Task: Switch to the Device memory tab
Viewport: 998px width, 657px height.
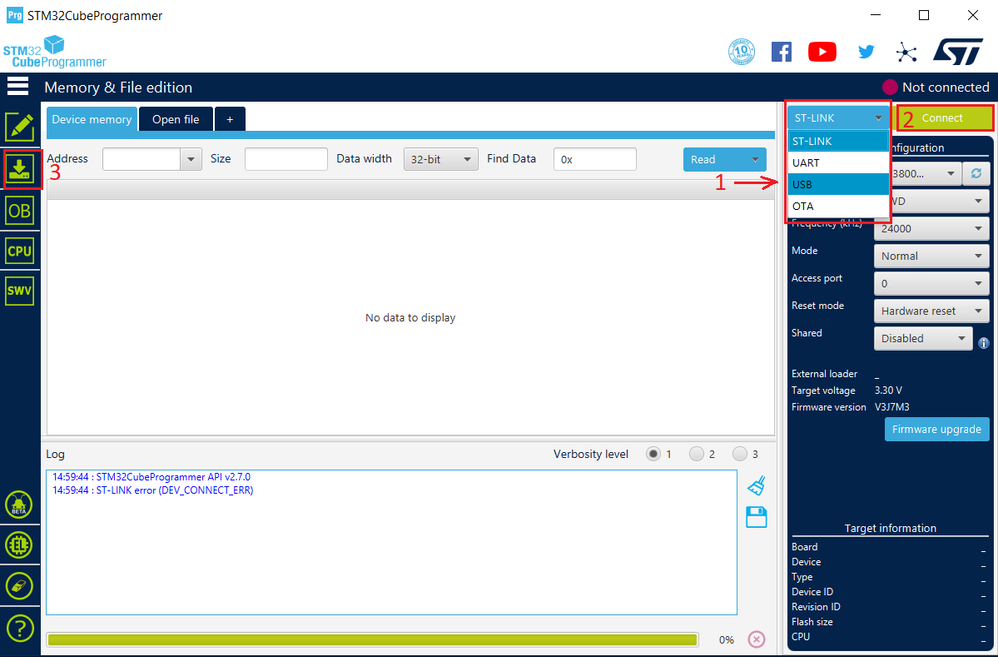Action: pyautogui.click(x=92, y=119)
